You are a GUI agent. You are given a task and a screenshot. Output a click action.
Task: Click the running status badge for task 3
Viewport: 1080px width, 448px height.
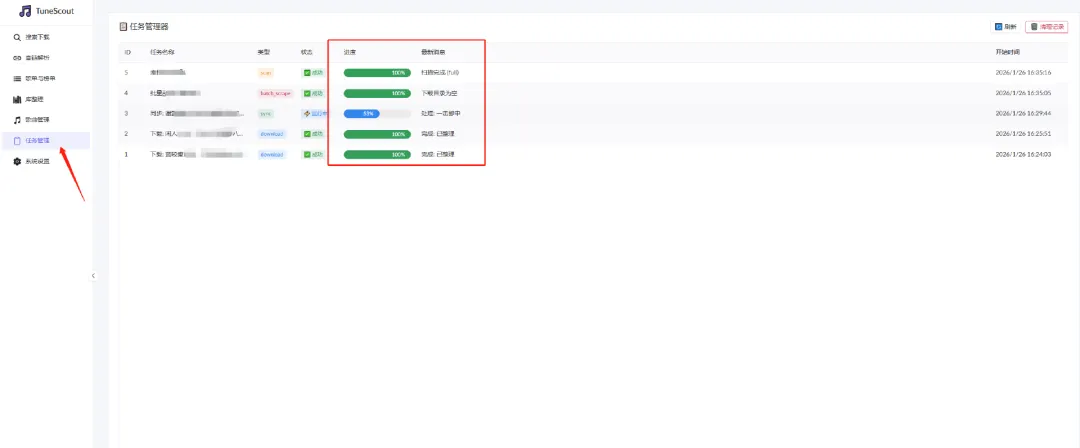pyautogui.click(x=314, y=114)
